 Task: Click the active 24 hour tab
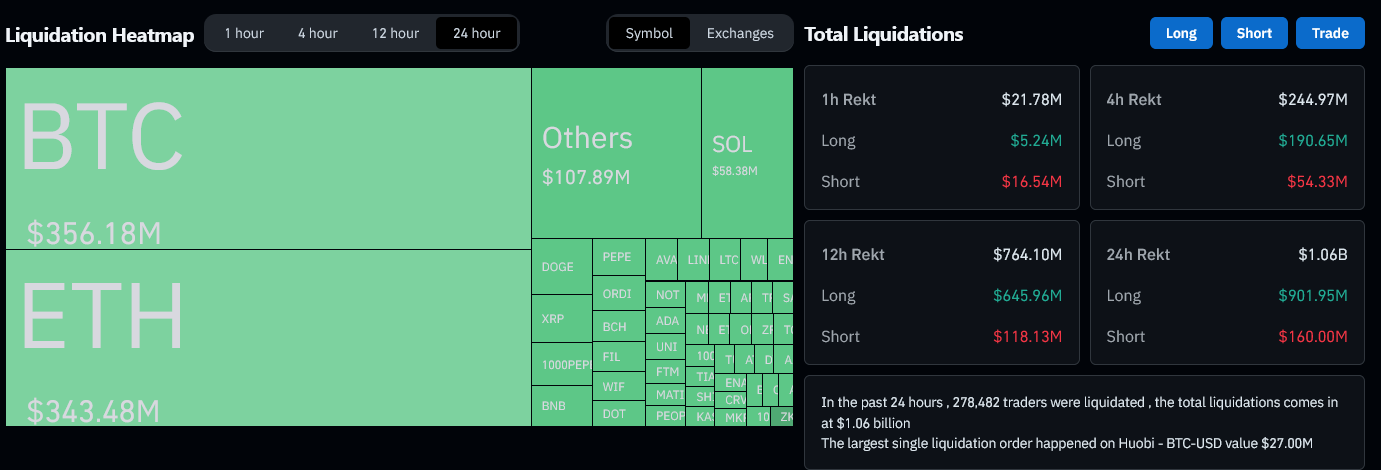pyautogui.click(x=476, y=33)
